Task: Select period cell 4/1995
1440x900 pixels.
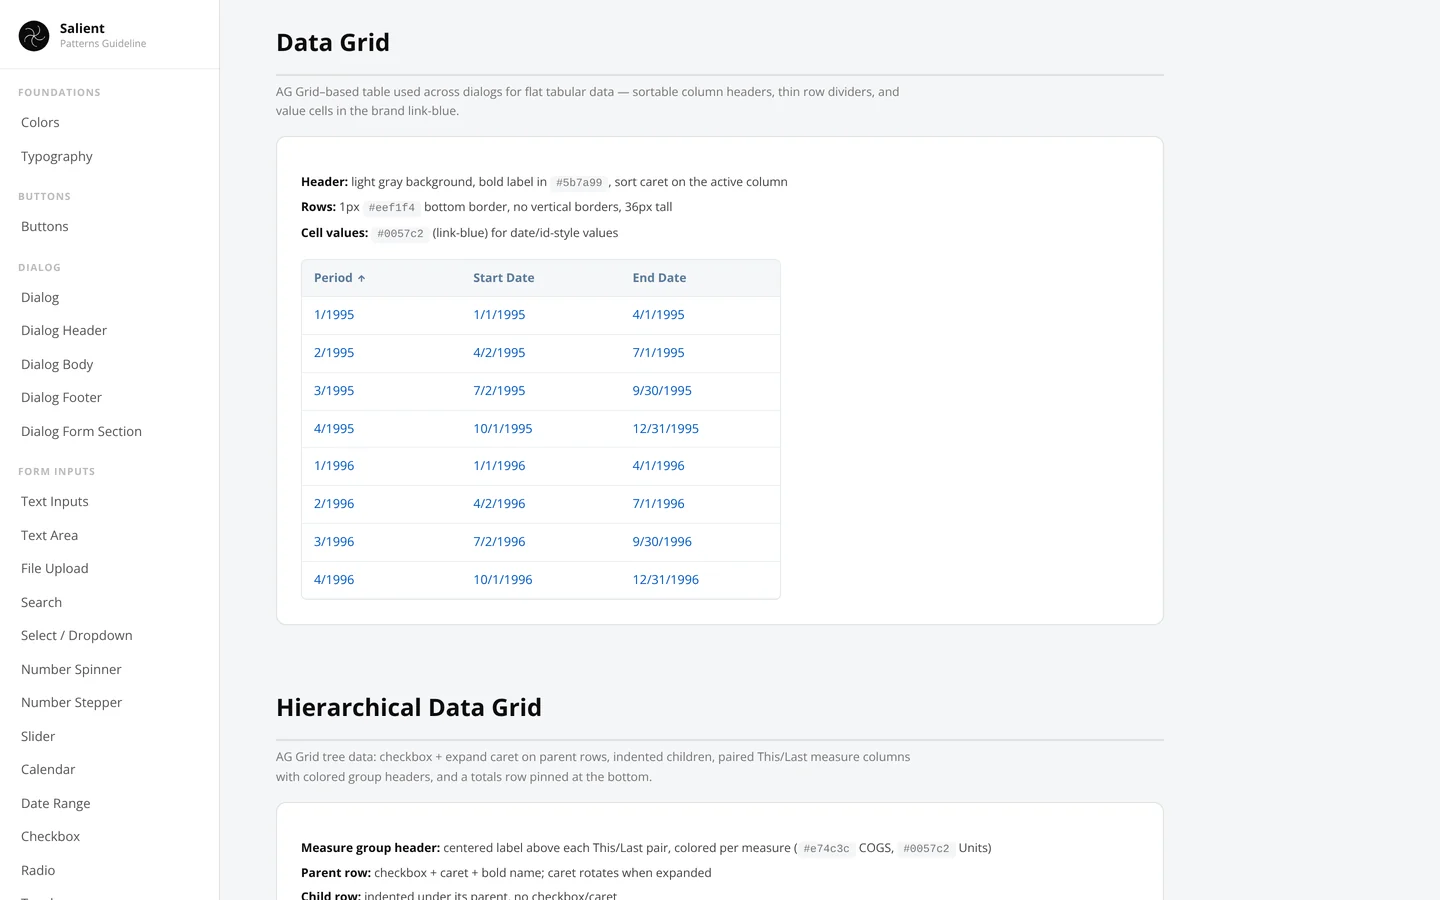Action: [334, 428]
